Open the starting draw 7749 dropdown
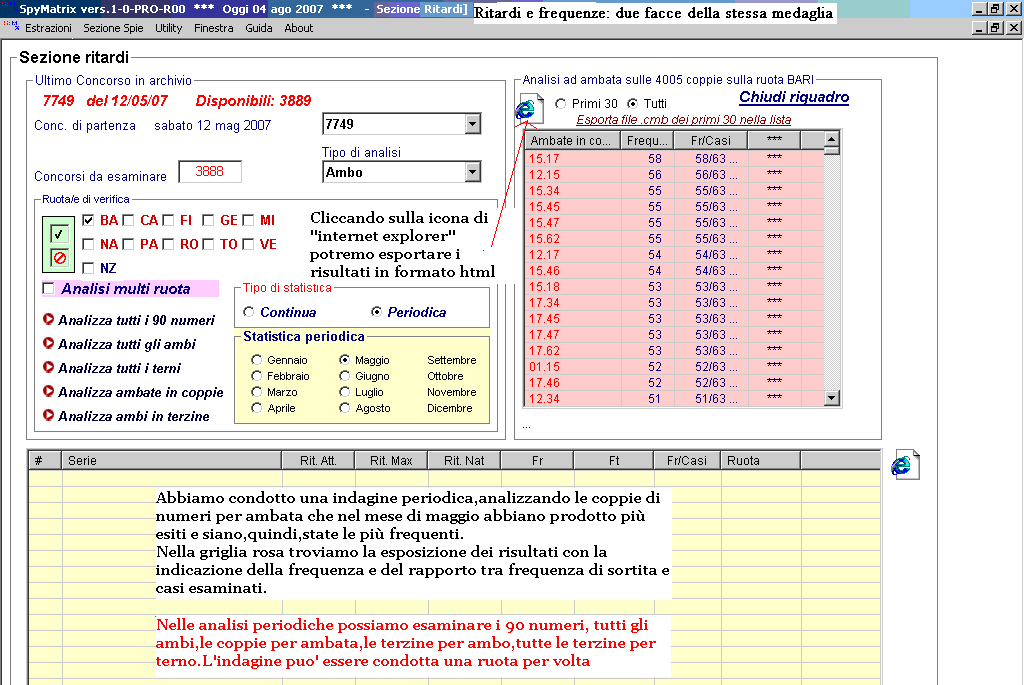 (473, 124)
